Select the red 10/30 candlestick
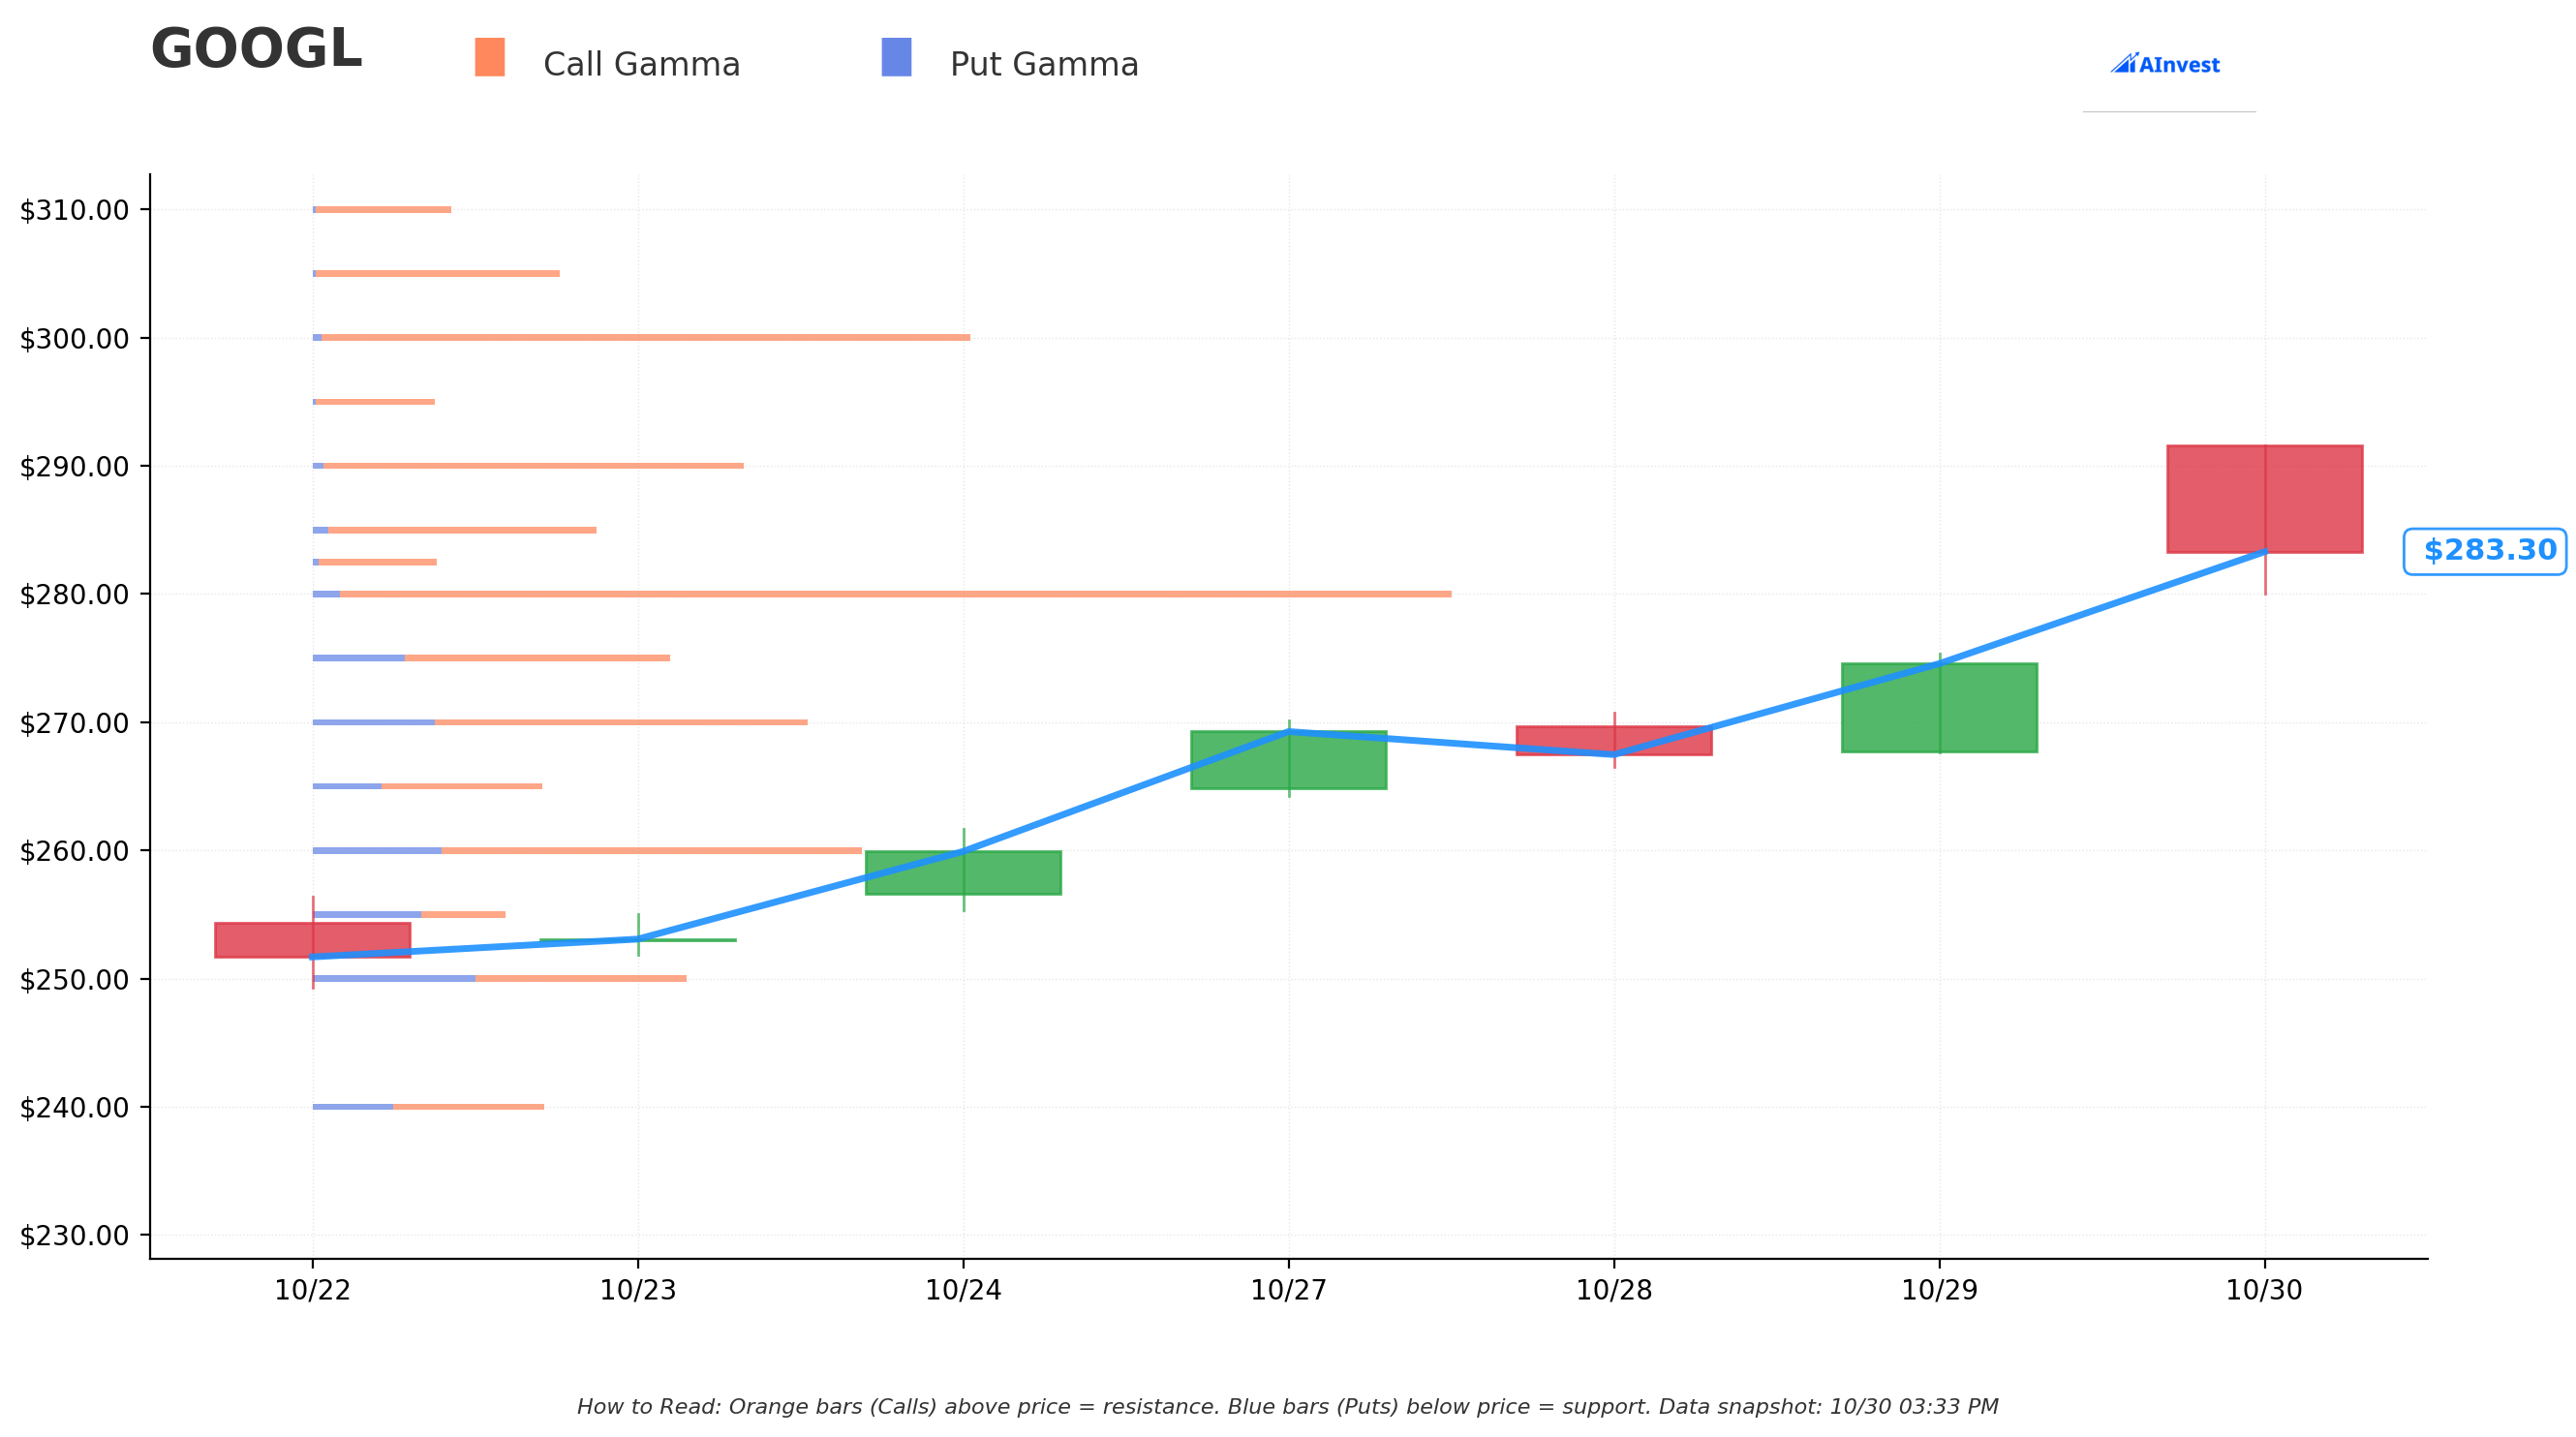 click(x=2265, y=499)
